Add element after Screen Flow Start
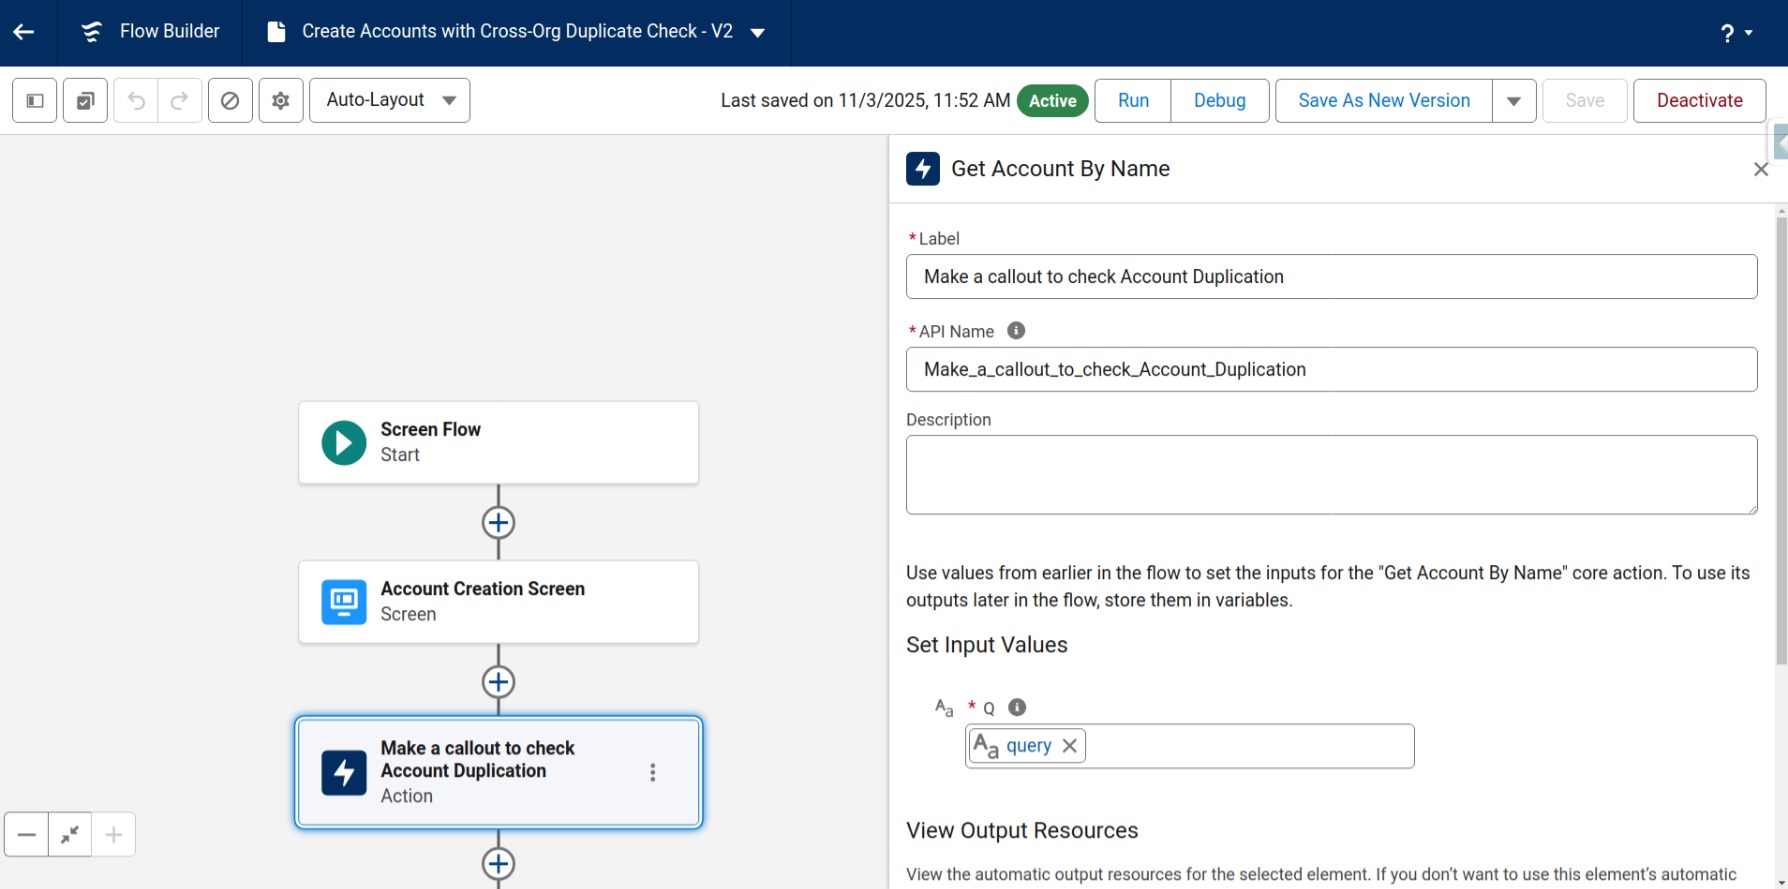 (498, 523)
